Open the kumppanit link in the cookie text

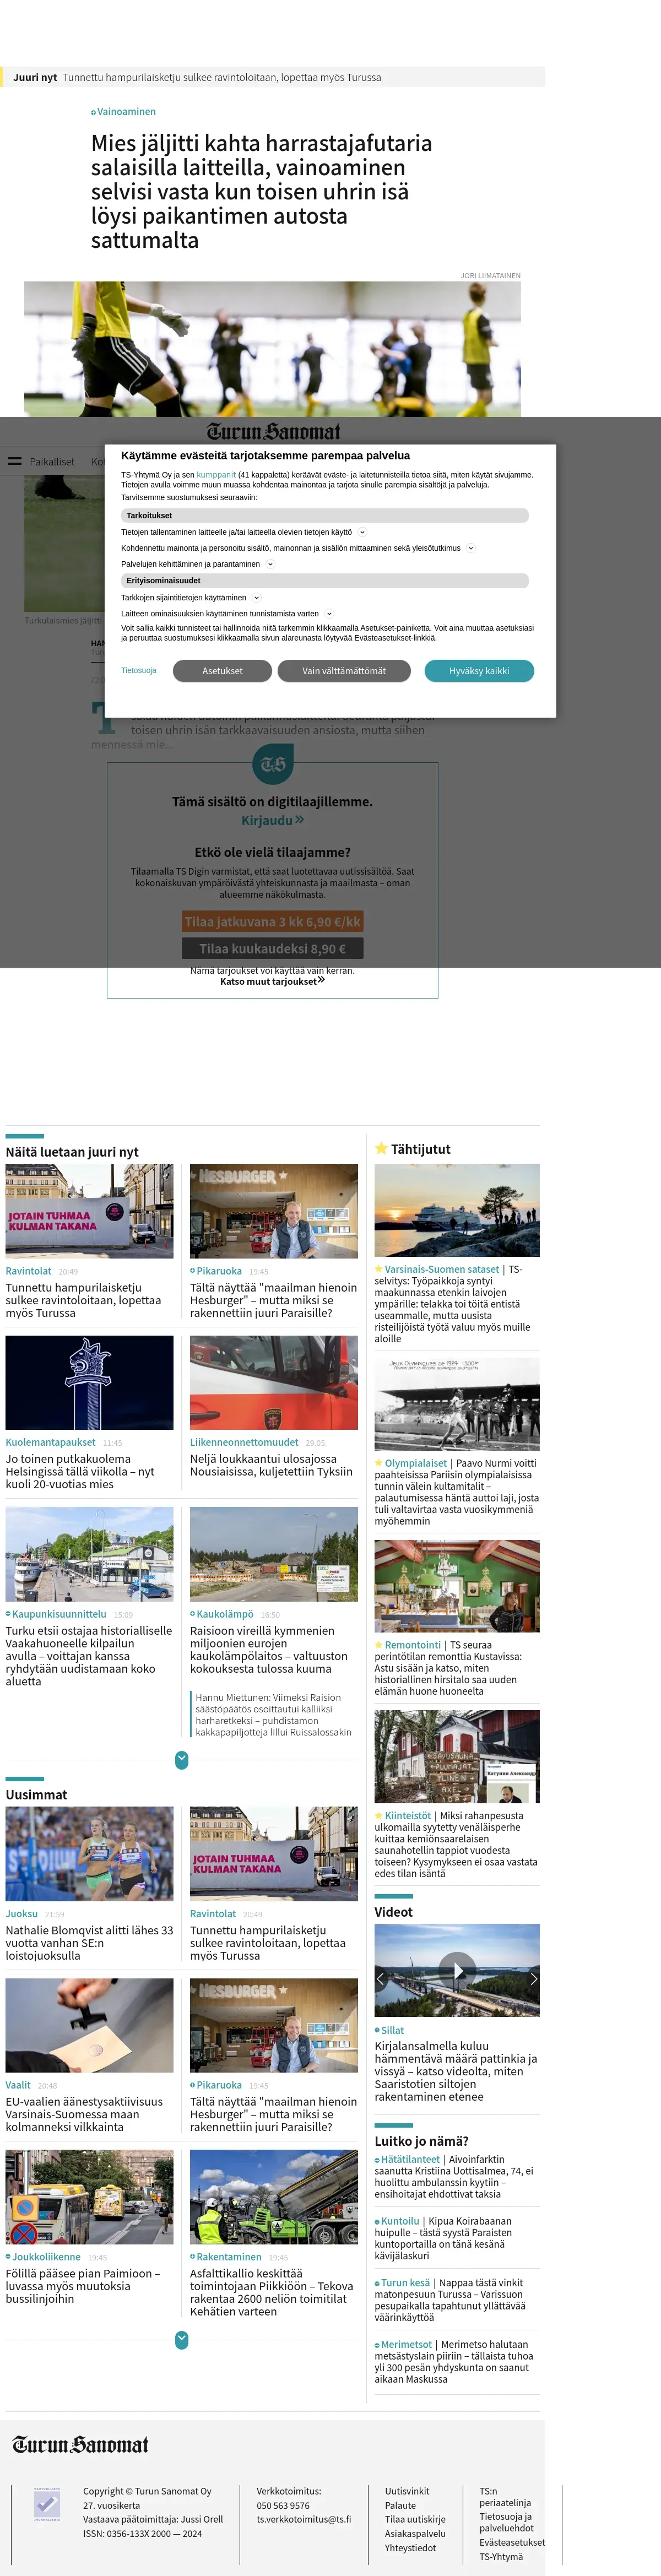click(x=216, y=475)
